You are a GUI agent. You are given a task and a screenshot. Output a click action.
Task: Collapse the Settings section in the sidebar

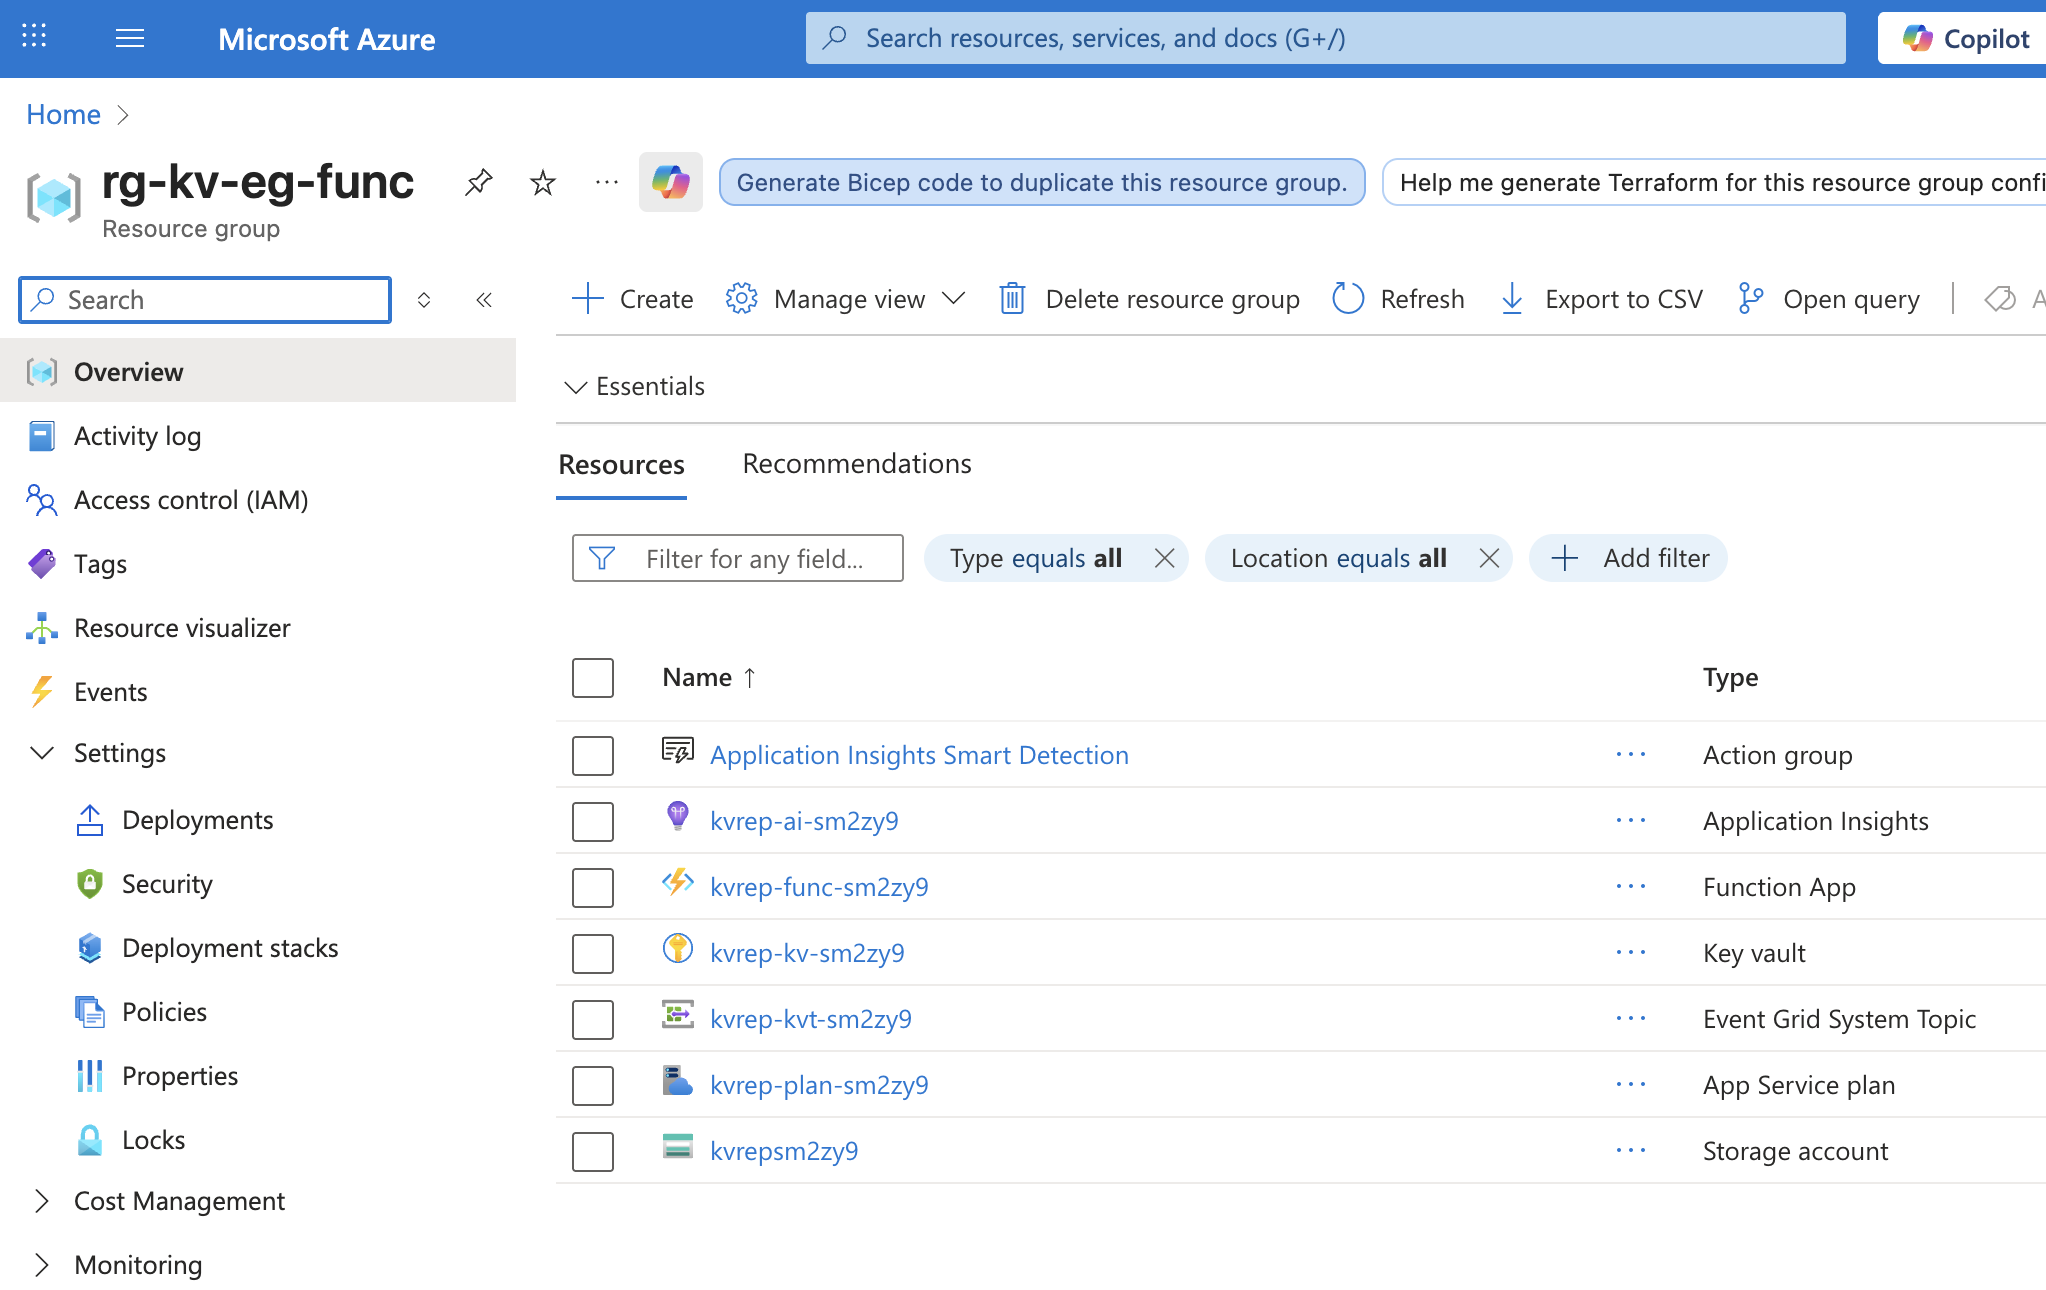42,753
